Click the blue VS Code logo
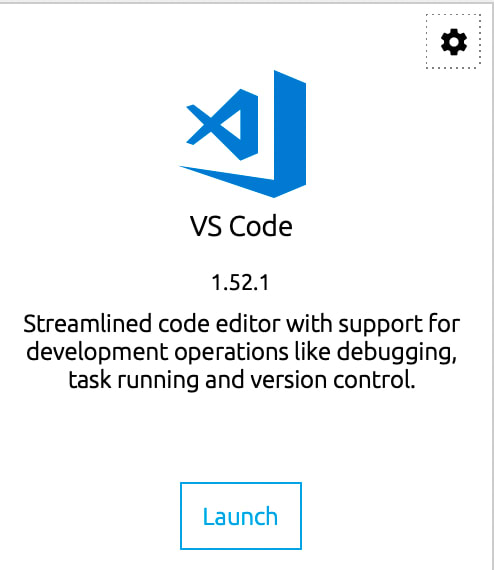 [x=243, y=134]
